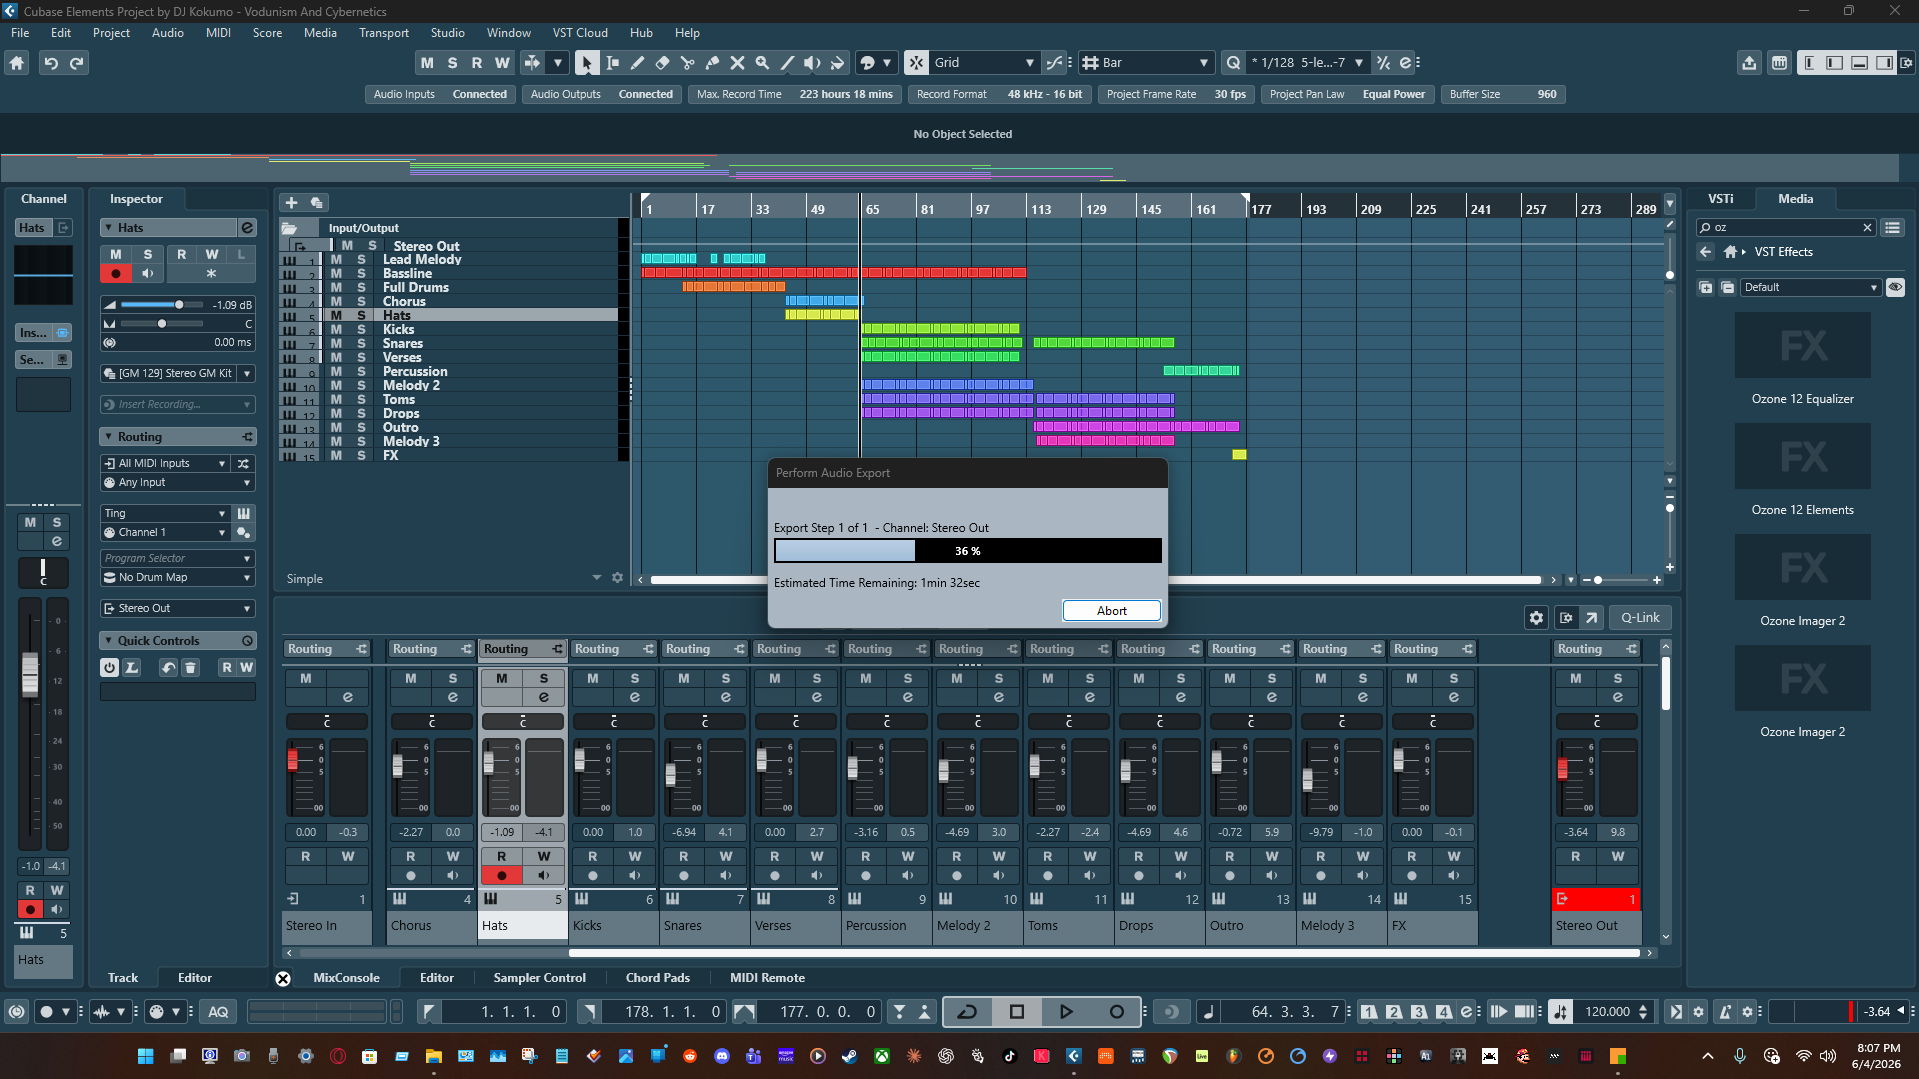Click the tempo value 120.000
This screenshot has height=1079, width=1919.
(x=1607, y=1012)
